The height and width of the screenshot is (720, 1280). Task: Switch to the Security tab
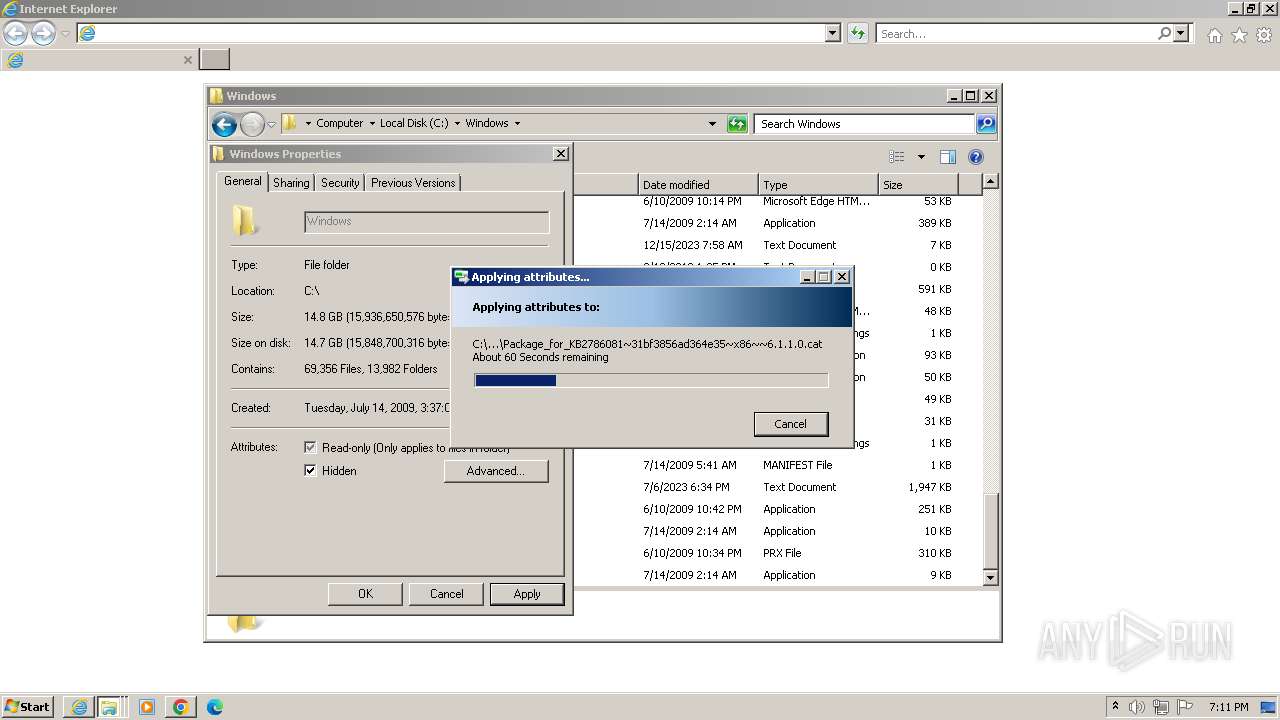(x=340, y=183)
